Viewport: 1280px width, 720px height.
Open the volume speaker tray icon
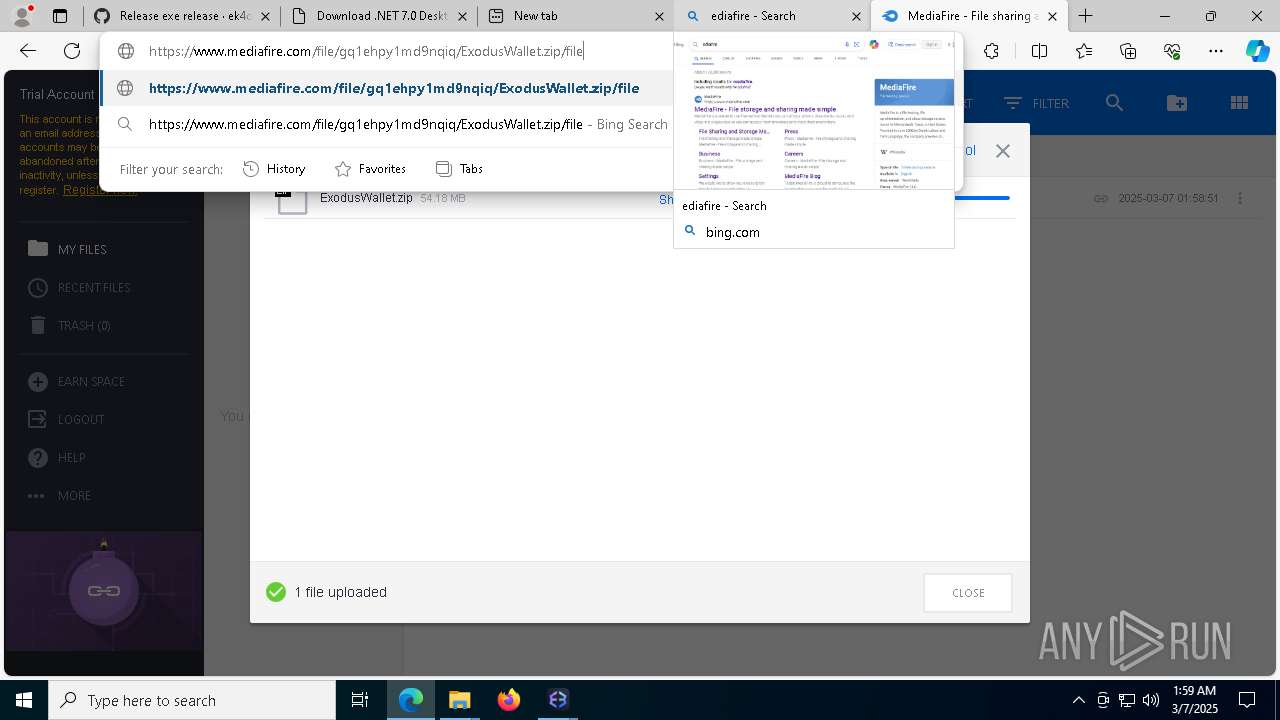coord(1150,700)
